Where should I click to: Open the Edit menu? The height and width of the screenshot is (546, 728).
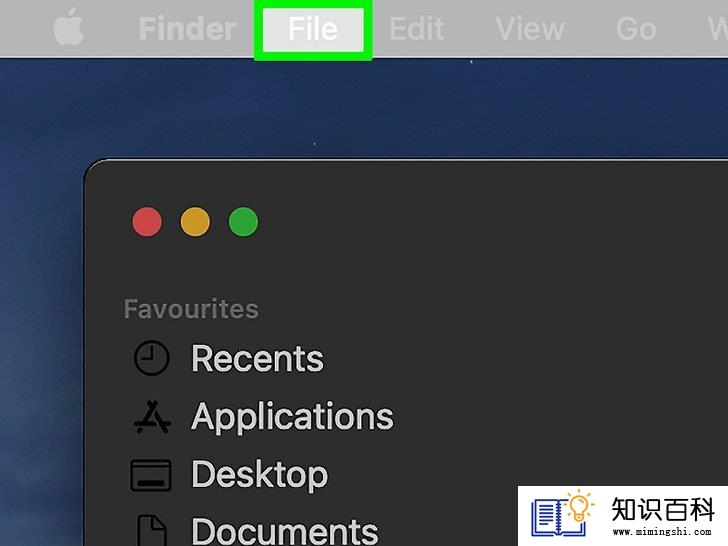(417, 29)
